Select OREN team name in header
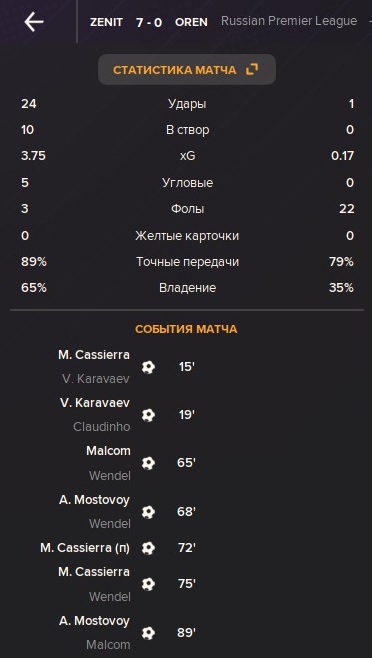The height and width of the screenshot is (658, 372). click(x=191, y=22)
